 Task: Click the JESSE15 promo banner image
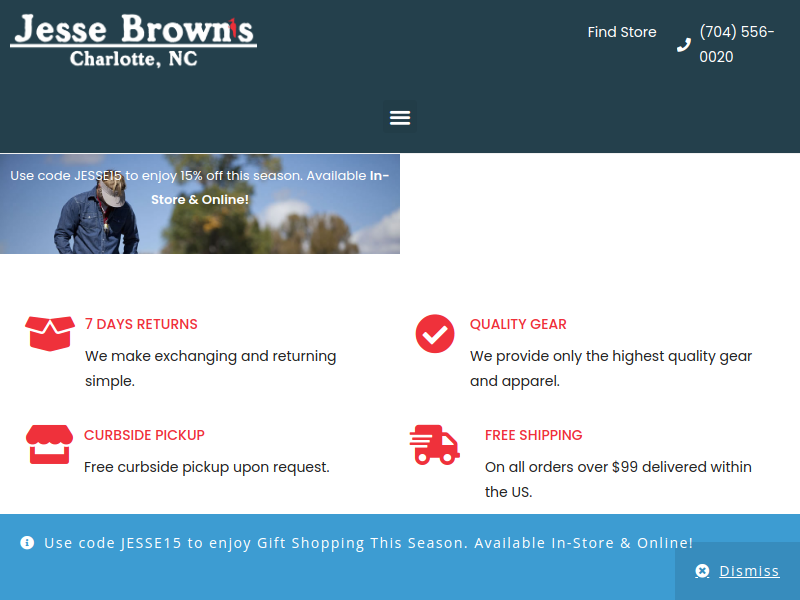(x=200, y=204)
